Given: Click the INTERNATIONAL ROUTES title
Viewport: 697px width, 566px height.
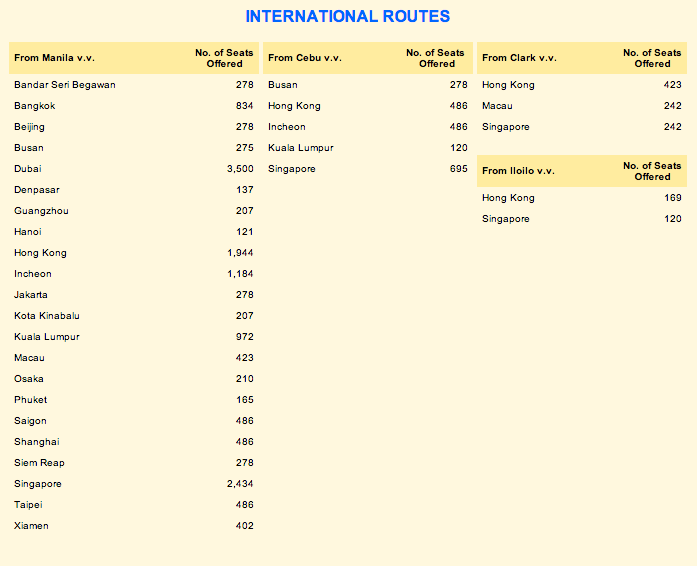Looking at the screenshot, I should (x=348, y=16).
